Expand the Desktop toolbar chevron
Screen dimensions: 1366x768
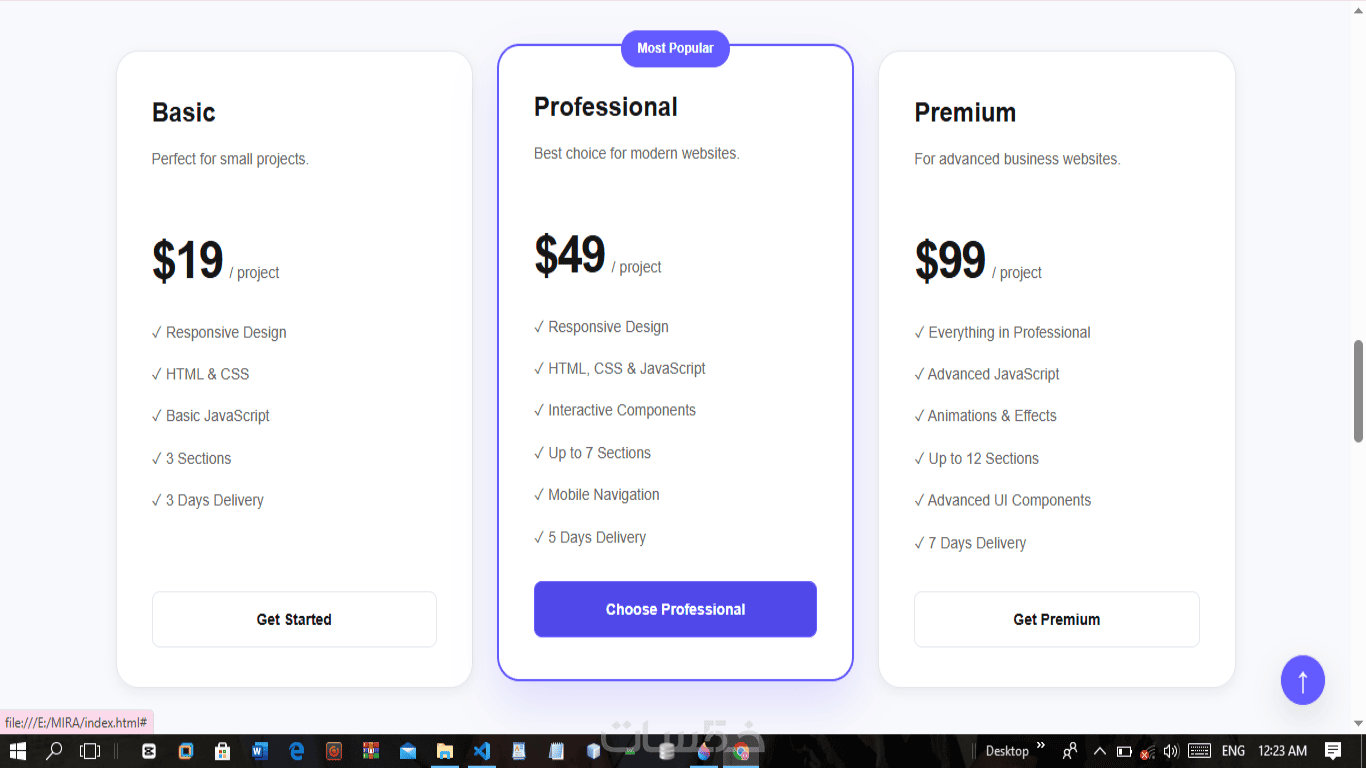pyautogui.click(x=1040, y=746)
